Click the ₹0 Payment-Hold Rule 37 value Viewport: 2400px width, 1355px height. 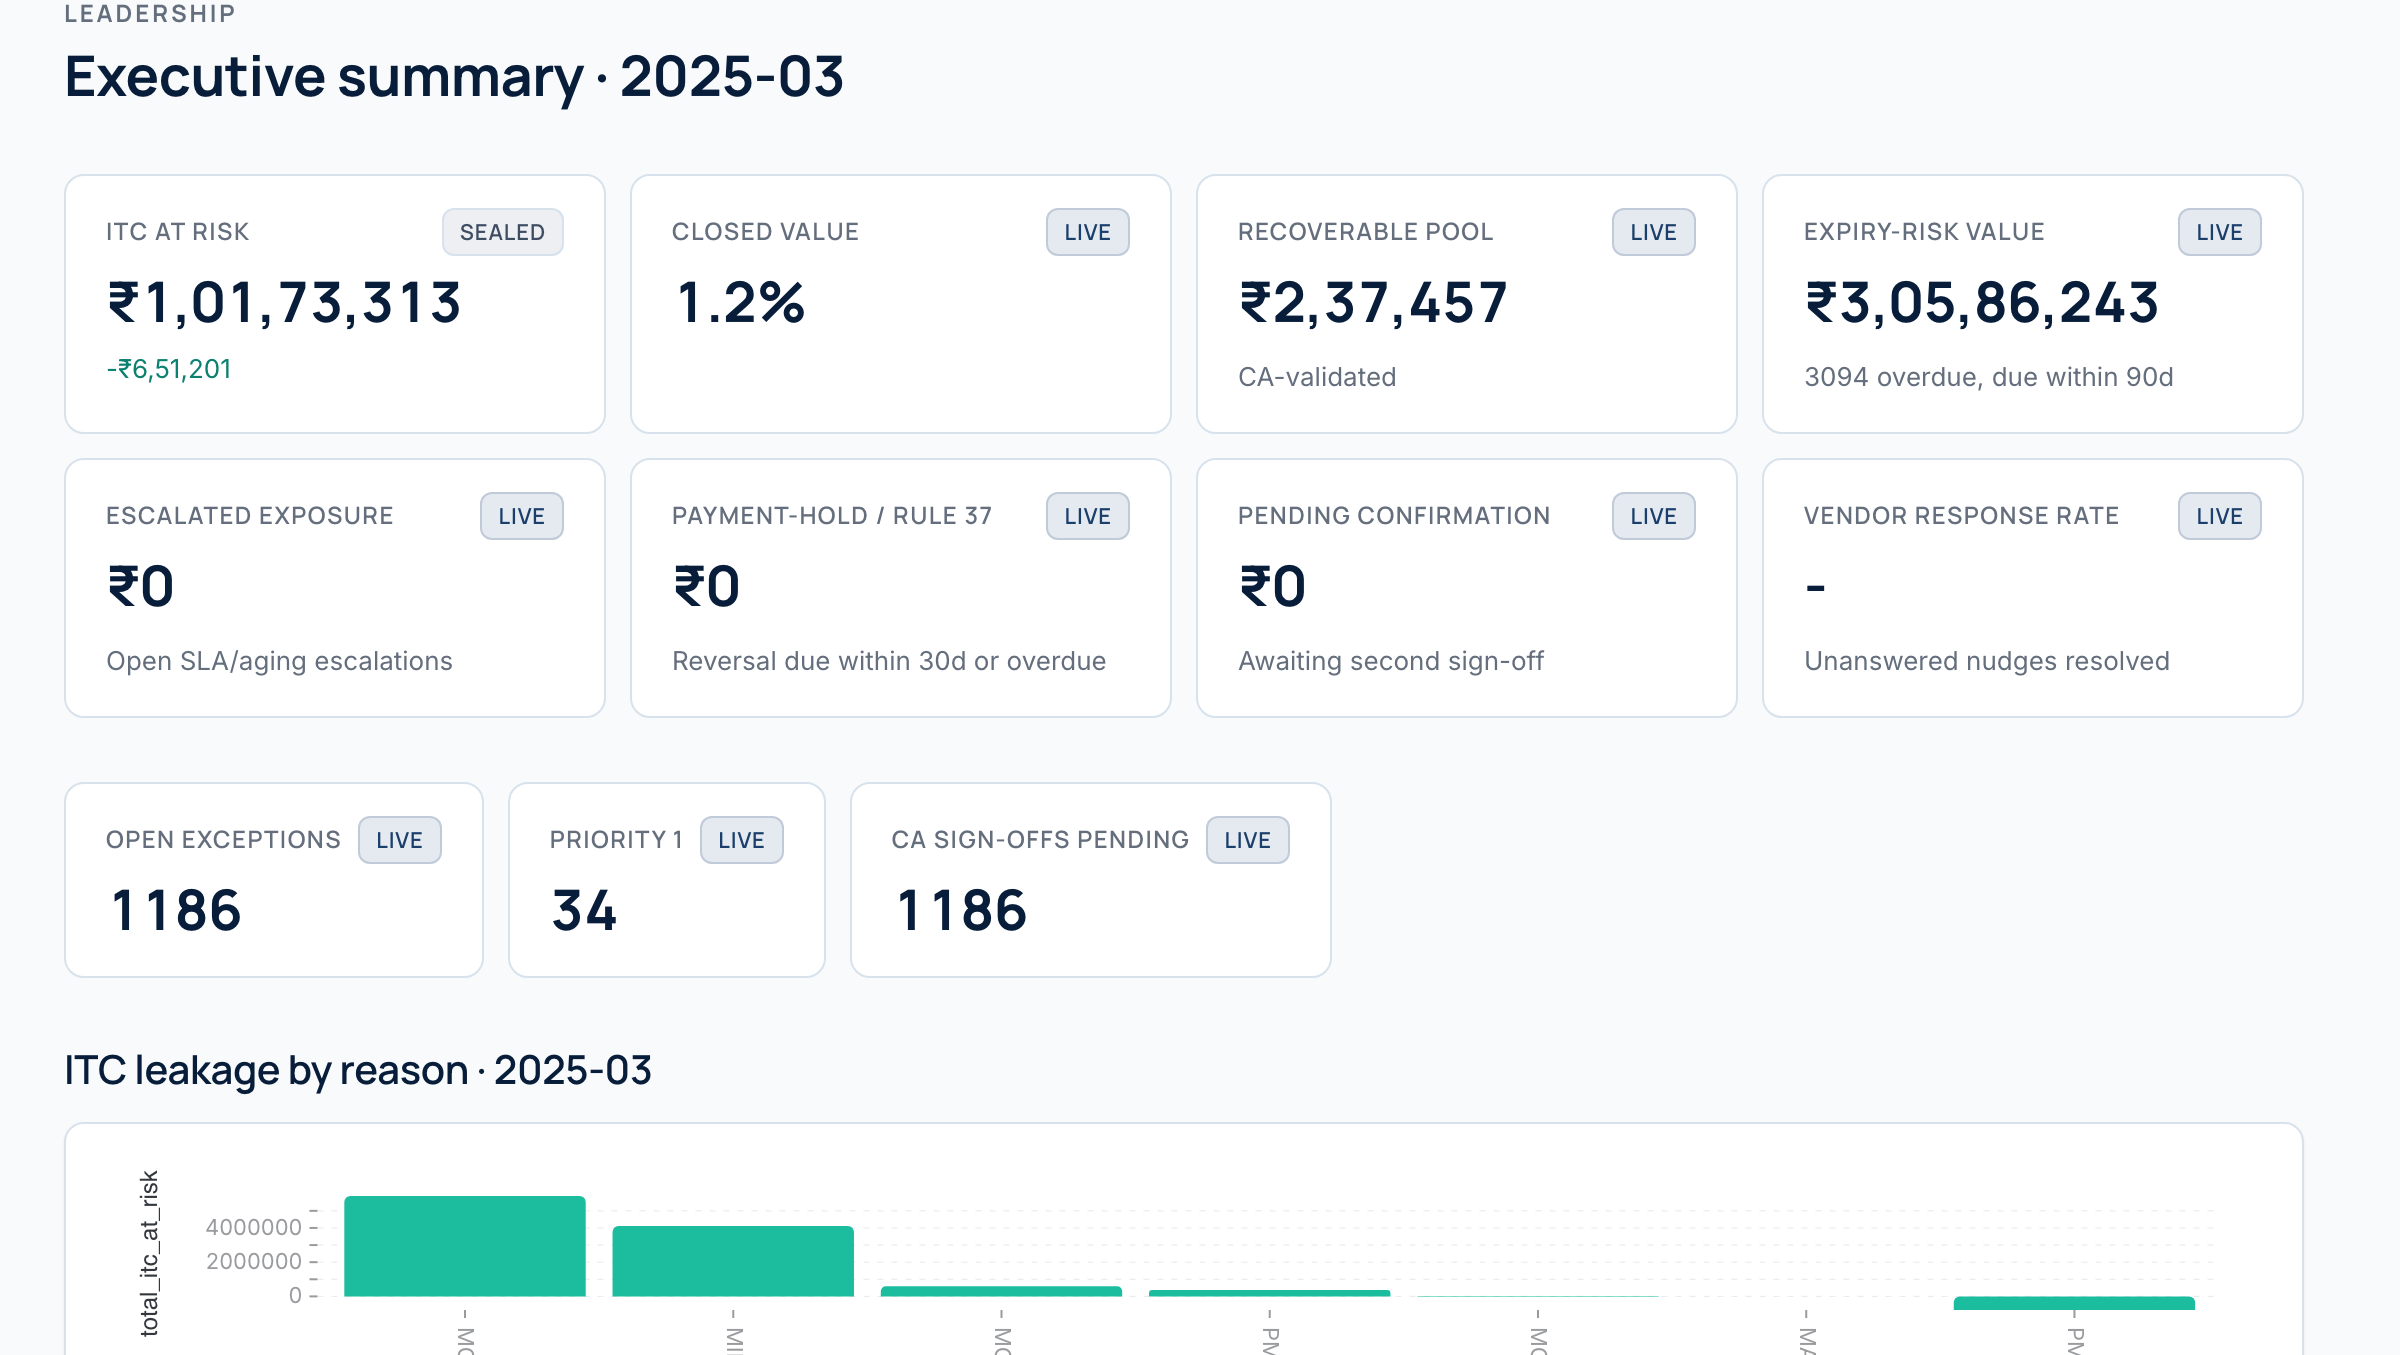click(706, 587)
